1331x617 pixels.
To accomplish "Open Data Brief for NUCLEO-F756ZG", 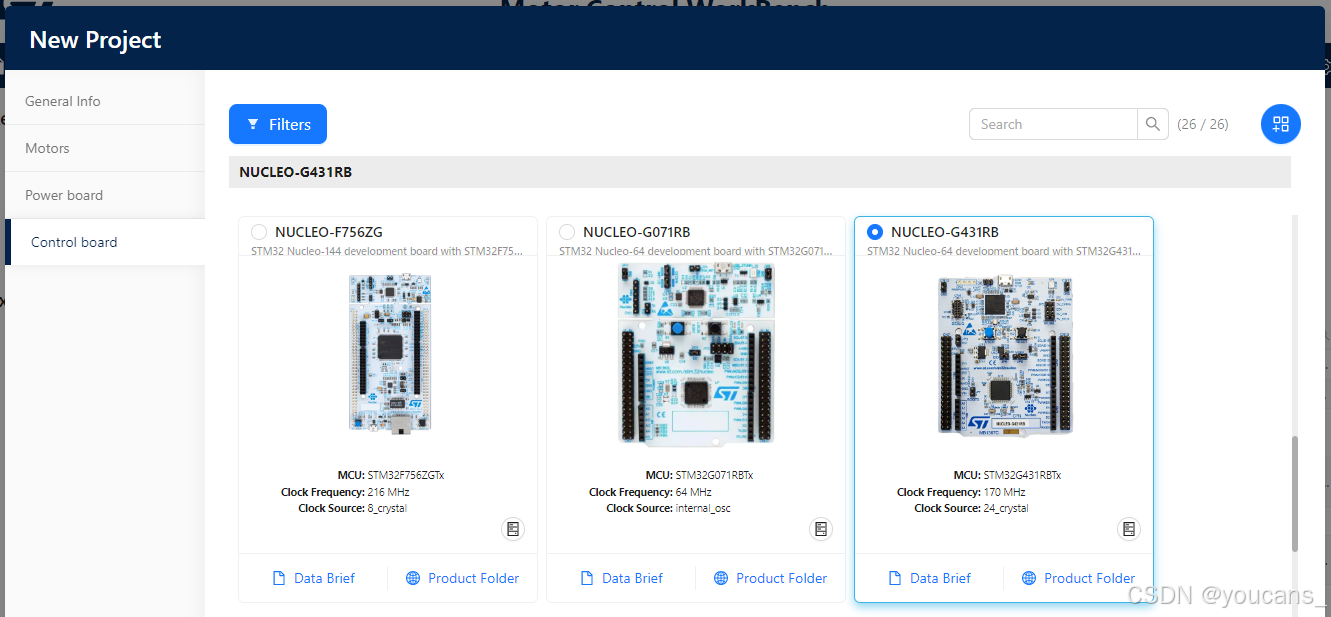I will [x=314, y=578].
